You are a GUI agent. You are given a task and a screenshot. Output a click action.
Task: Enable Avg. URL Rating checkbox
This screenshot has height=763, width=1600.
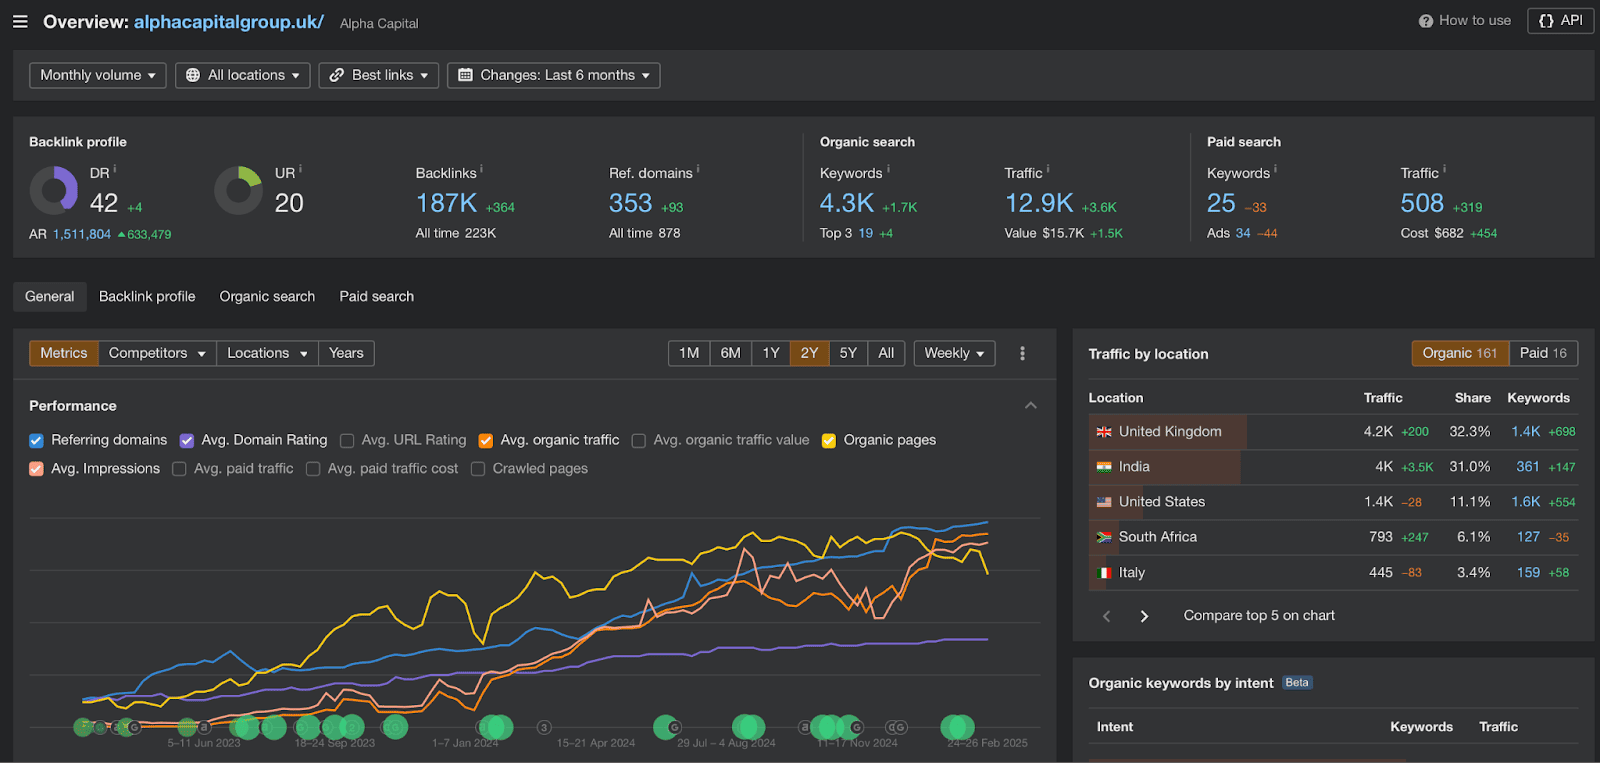click(347, 441)
